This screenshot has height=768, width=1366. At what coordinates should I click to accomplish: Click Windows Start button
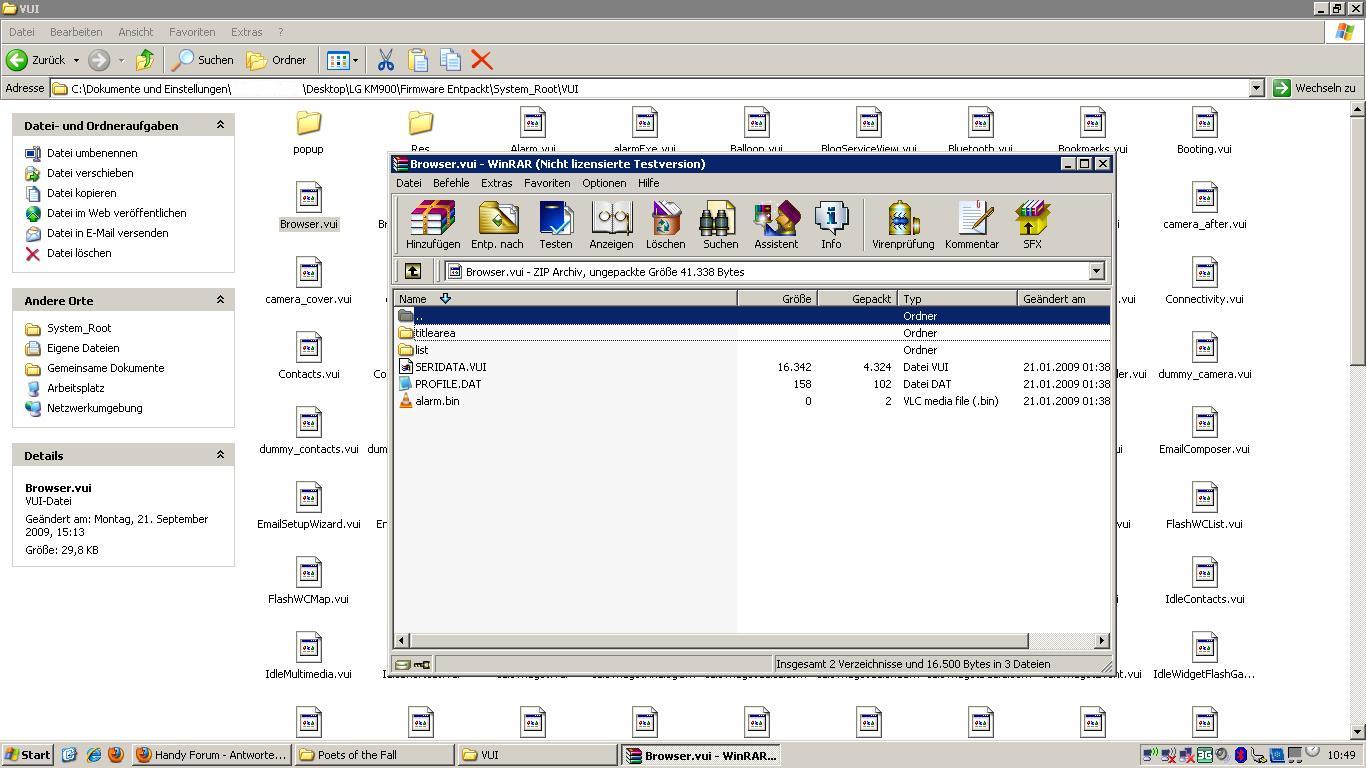click(28, 755)
